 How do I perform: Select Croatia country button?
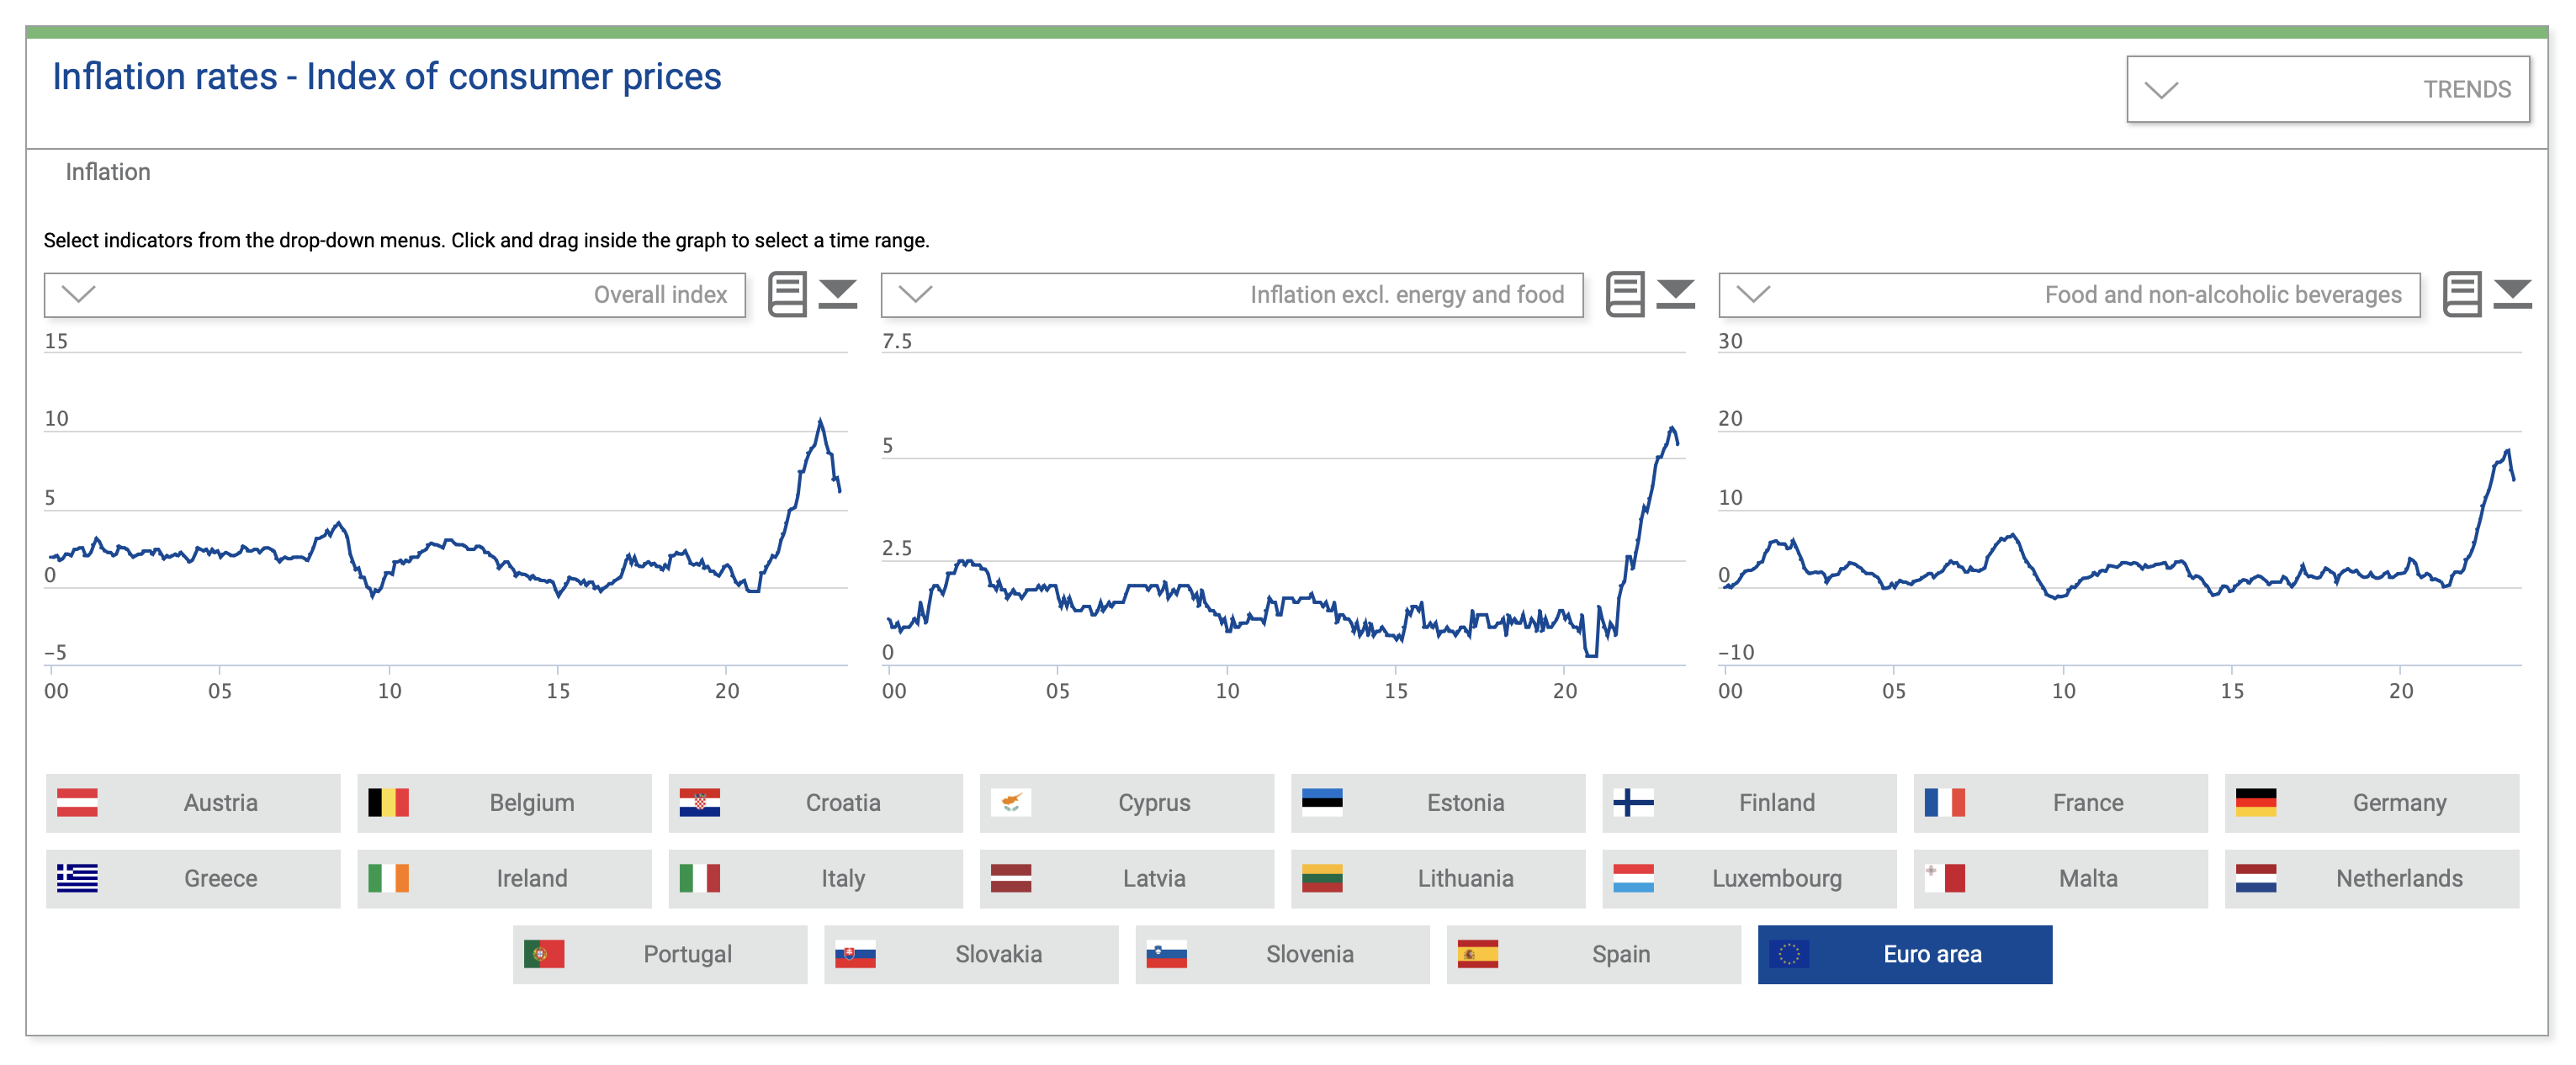click(x=815, y=803)
